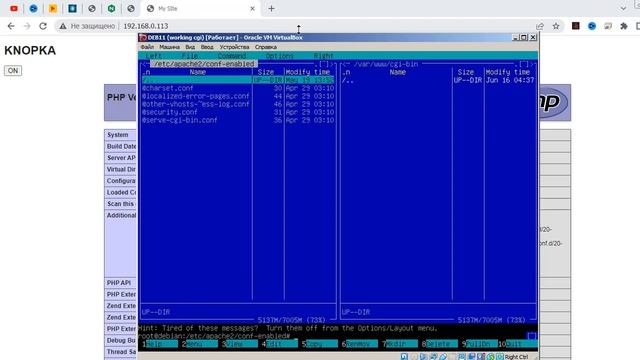Click the 9 PullDn function key button
The width and height of the screenshot is (640, 360).
[480, 344]
